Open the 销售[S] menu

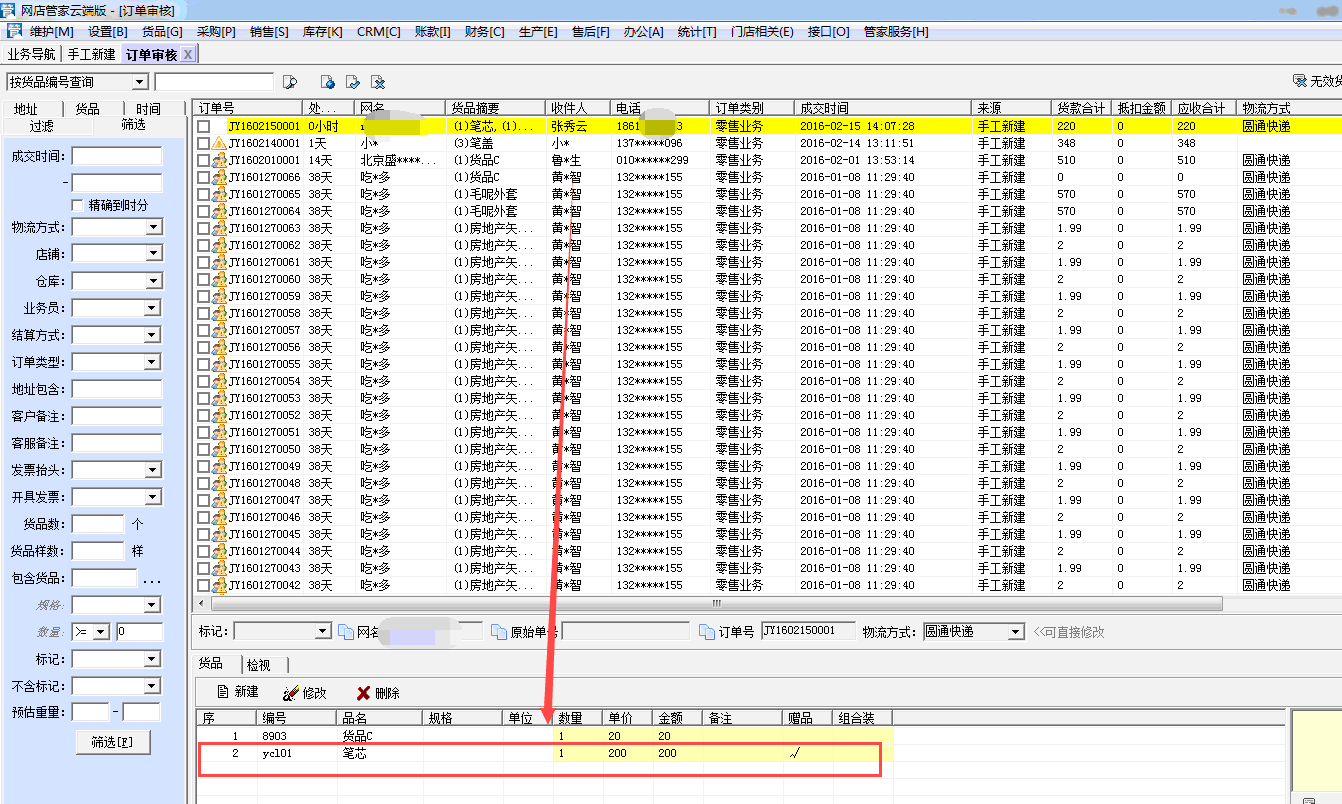click(269, 32)
